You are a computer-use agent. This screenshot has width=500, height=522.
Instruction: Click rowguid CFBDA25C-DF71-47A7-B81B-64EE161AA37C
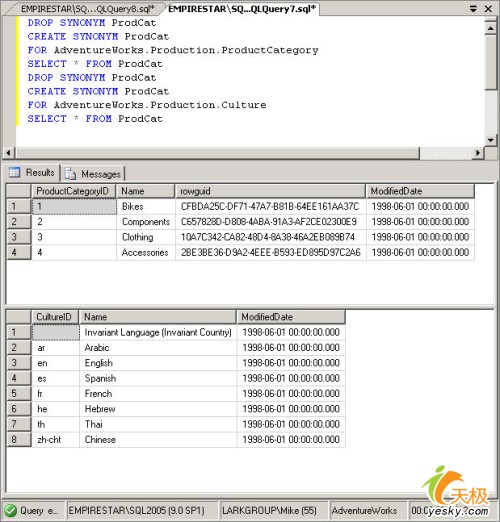click(x=270, y=207)
